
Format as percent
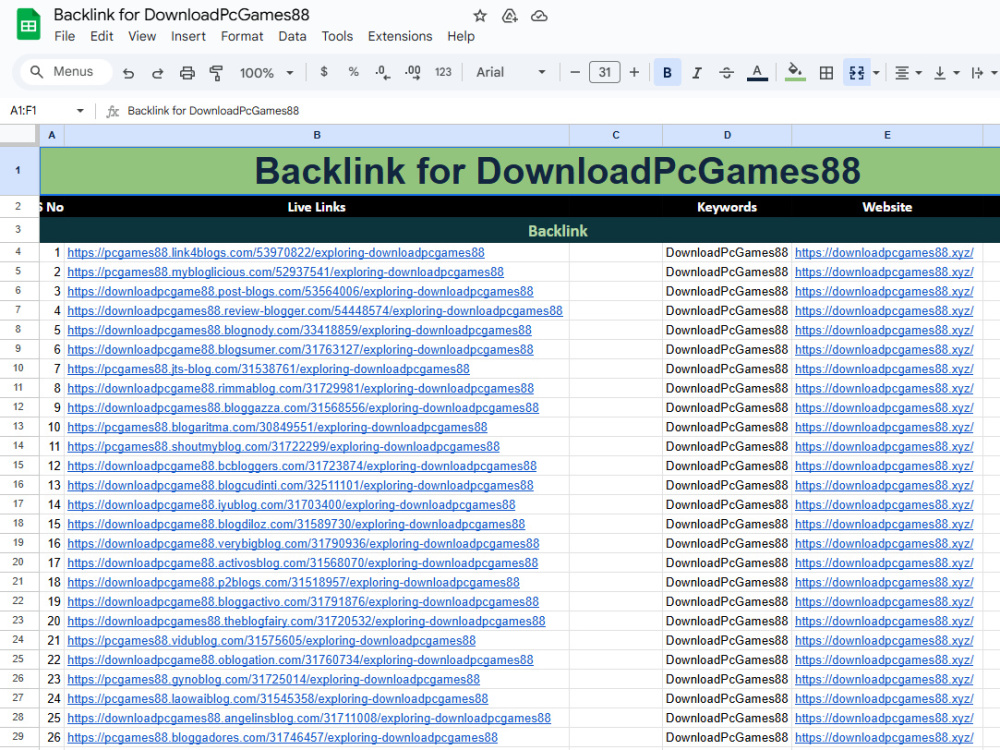[x=353, y=72]
